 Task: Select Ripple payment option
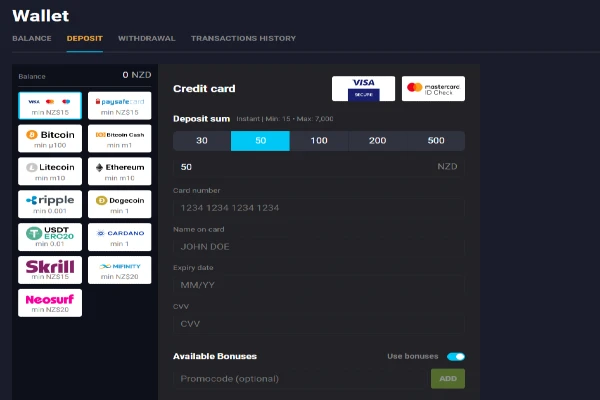click(50, 204)
